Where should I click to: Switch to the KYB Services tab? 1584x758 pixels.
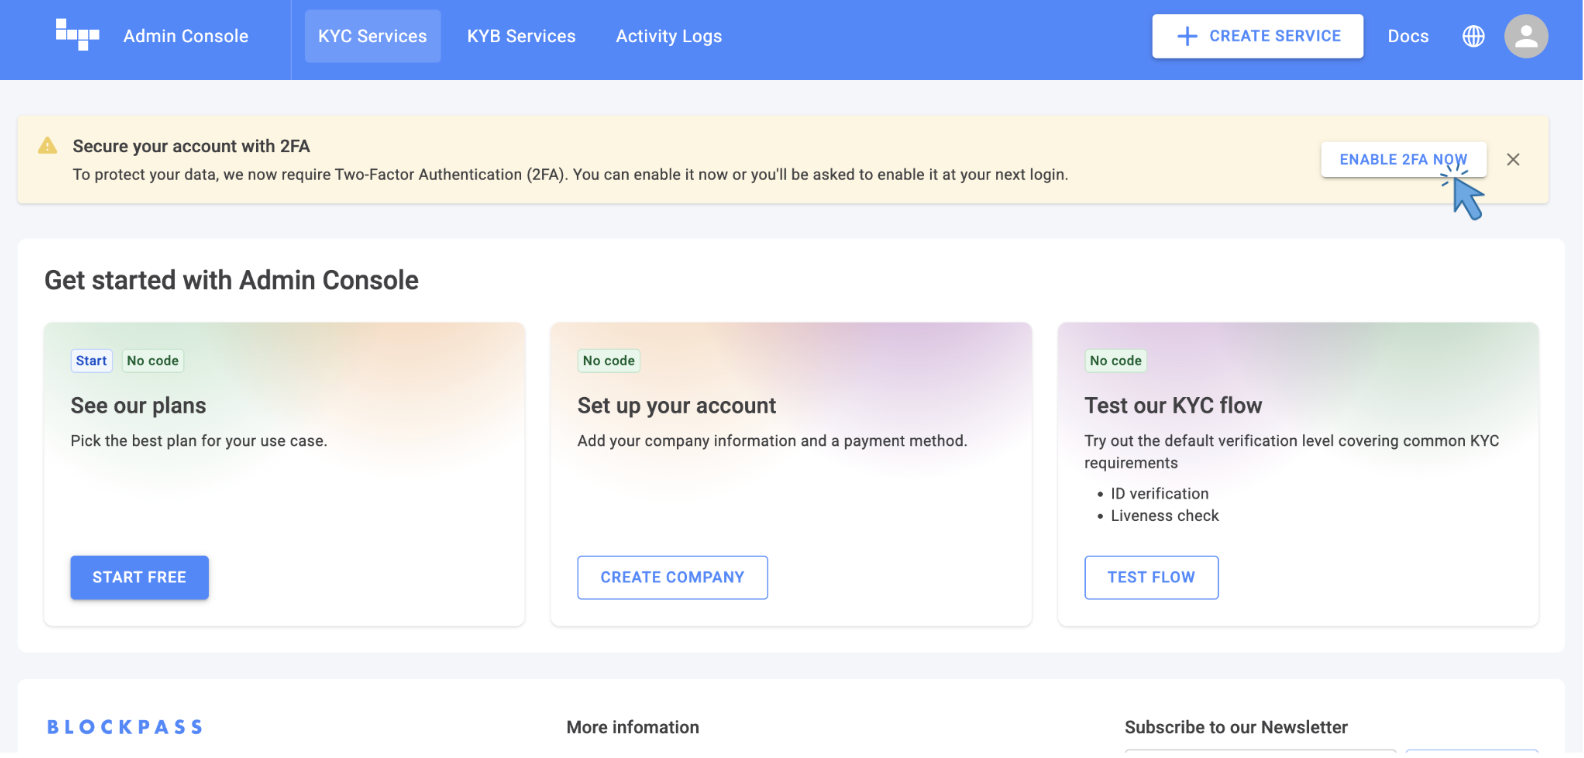click(521, 36)
